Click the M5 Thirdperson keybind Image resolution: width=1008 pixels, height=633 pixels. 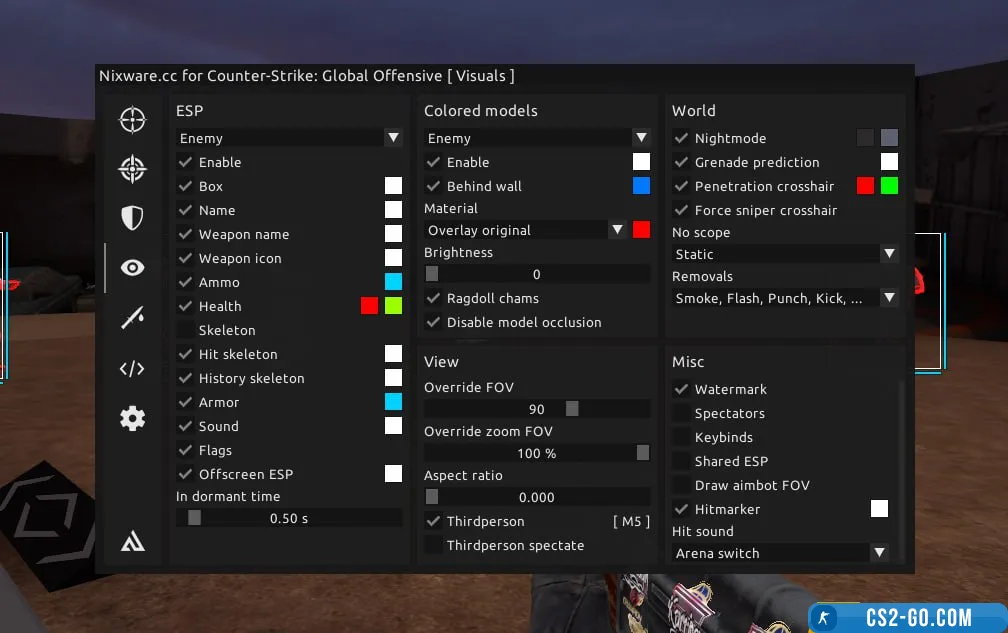pyautogui.click(x=630, y=521)
